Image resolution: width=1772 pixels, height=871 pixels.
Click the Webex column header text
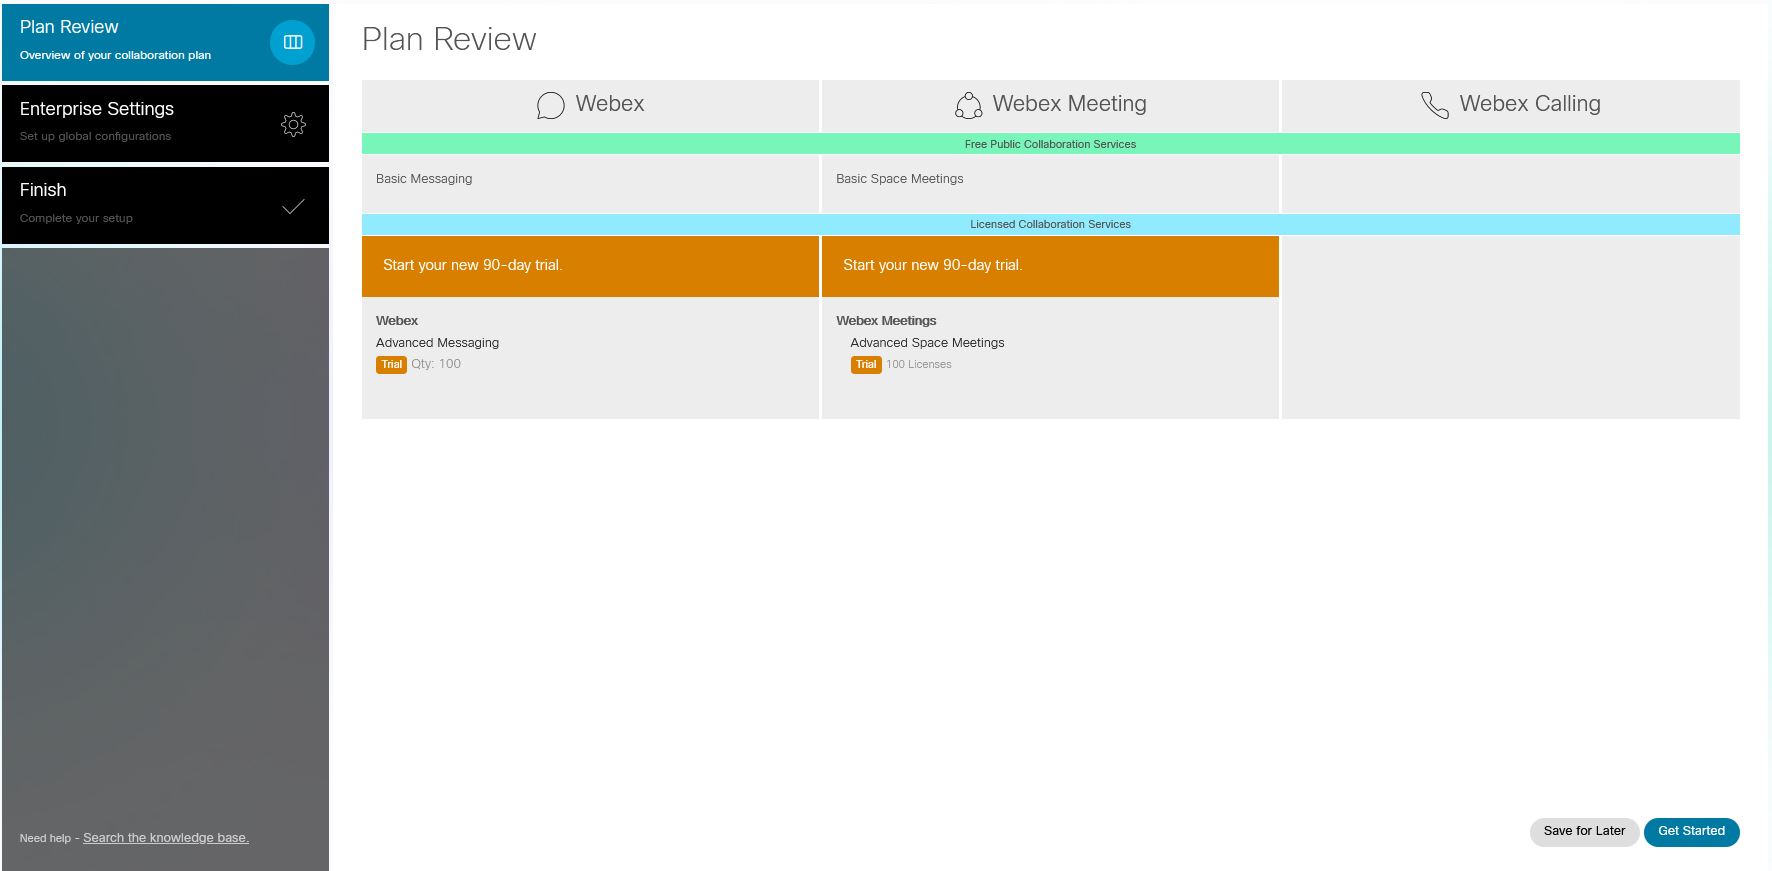[610, 104]
